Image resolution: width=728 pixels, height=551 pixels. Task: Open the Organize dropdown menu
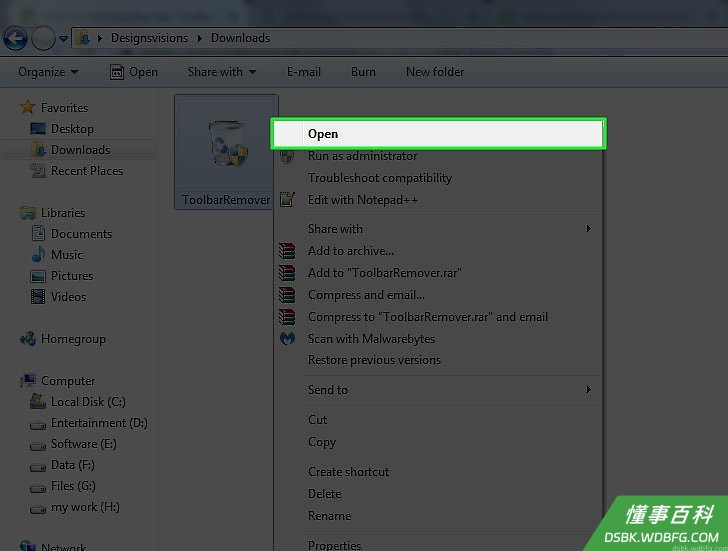(x=48, y=72)
